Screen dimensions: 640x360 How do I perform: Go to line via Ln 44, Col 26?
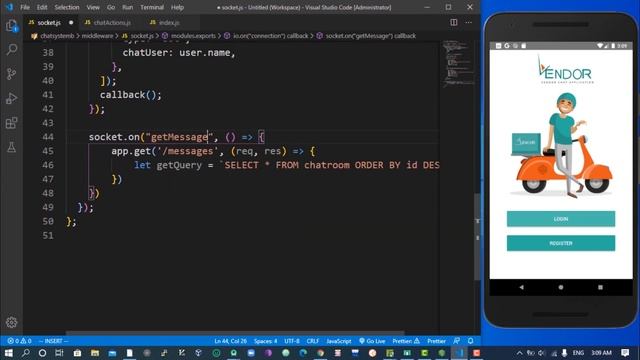(x=231, y=341)
